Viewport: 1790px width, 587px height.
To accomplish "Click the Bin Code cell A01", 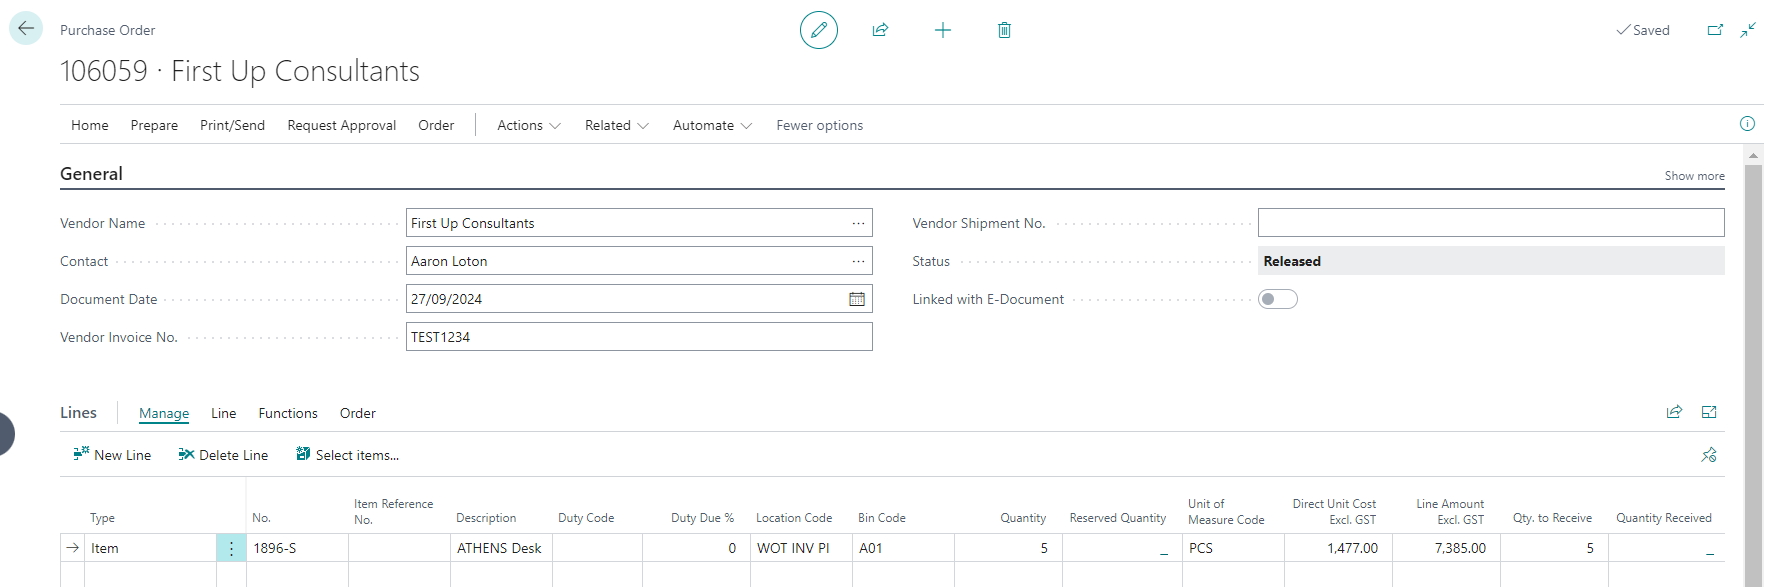I will click(x=903, y=548).
